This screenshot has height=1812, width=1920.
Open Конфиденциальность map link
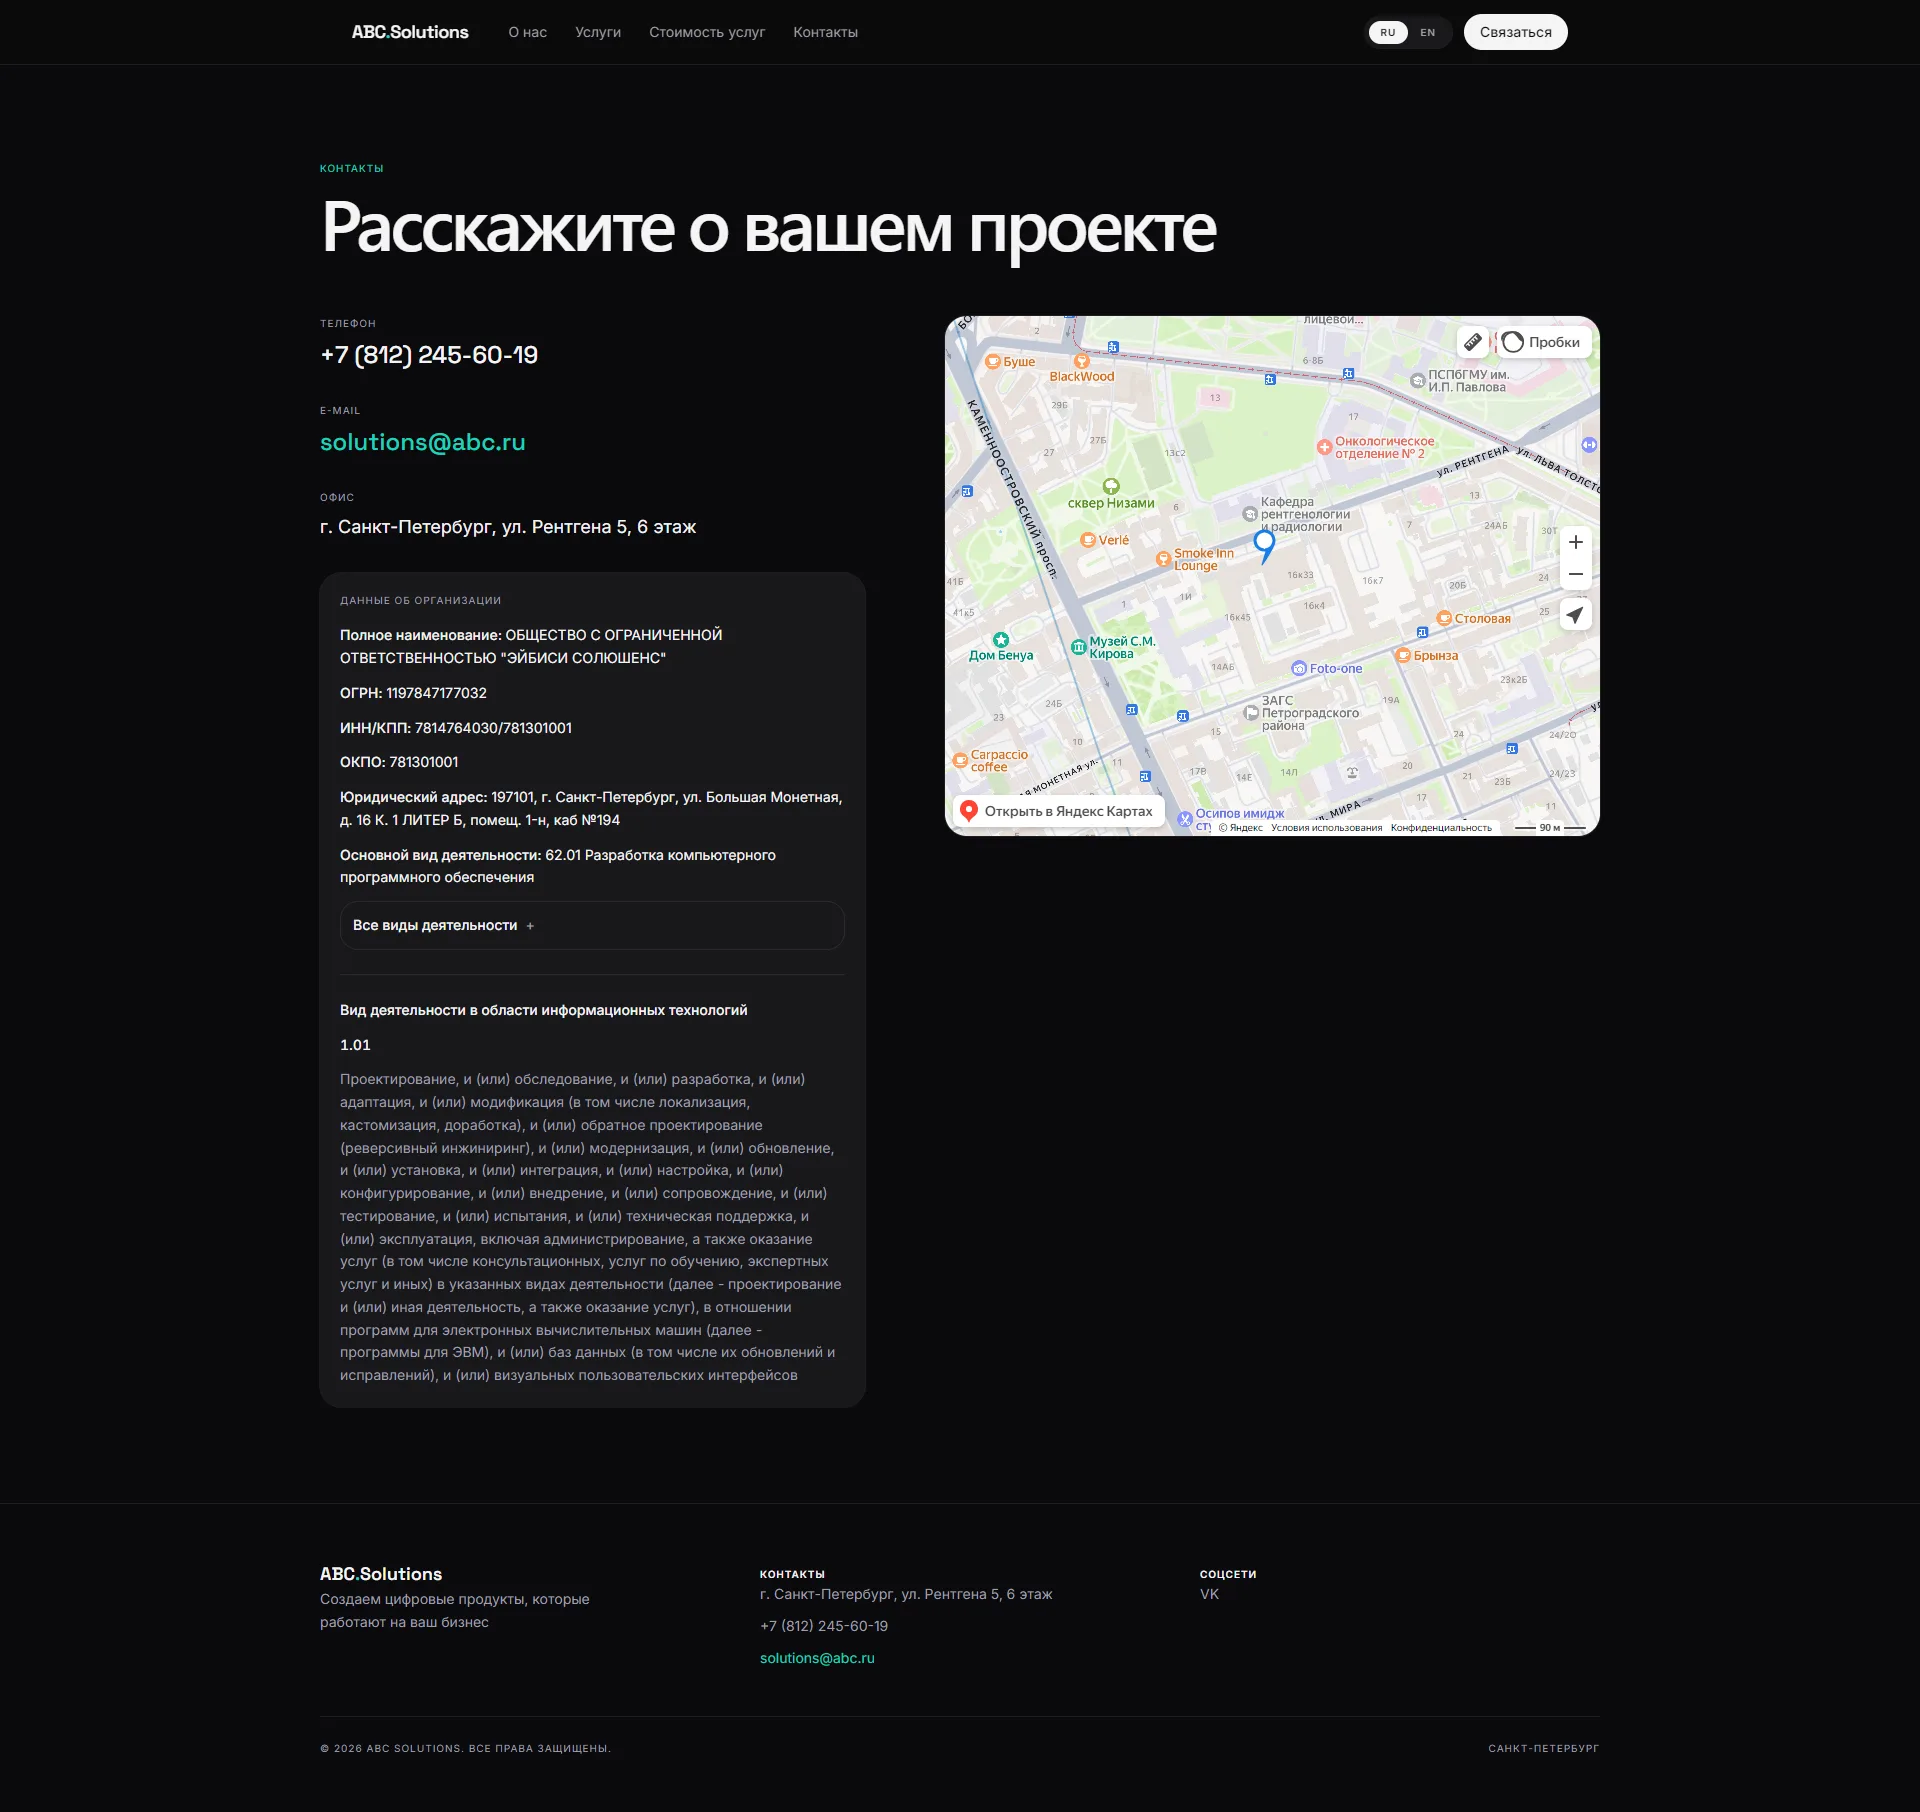click(x=1441, y=828)
